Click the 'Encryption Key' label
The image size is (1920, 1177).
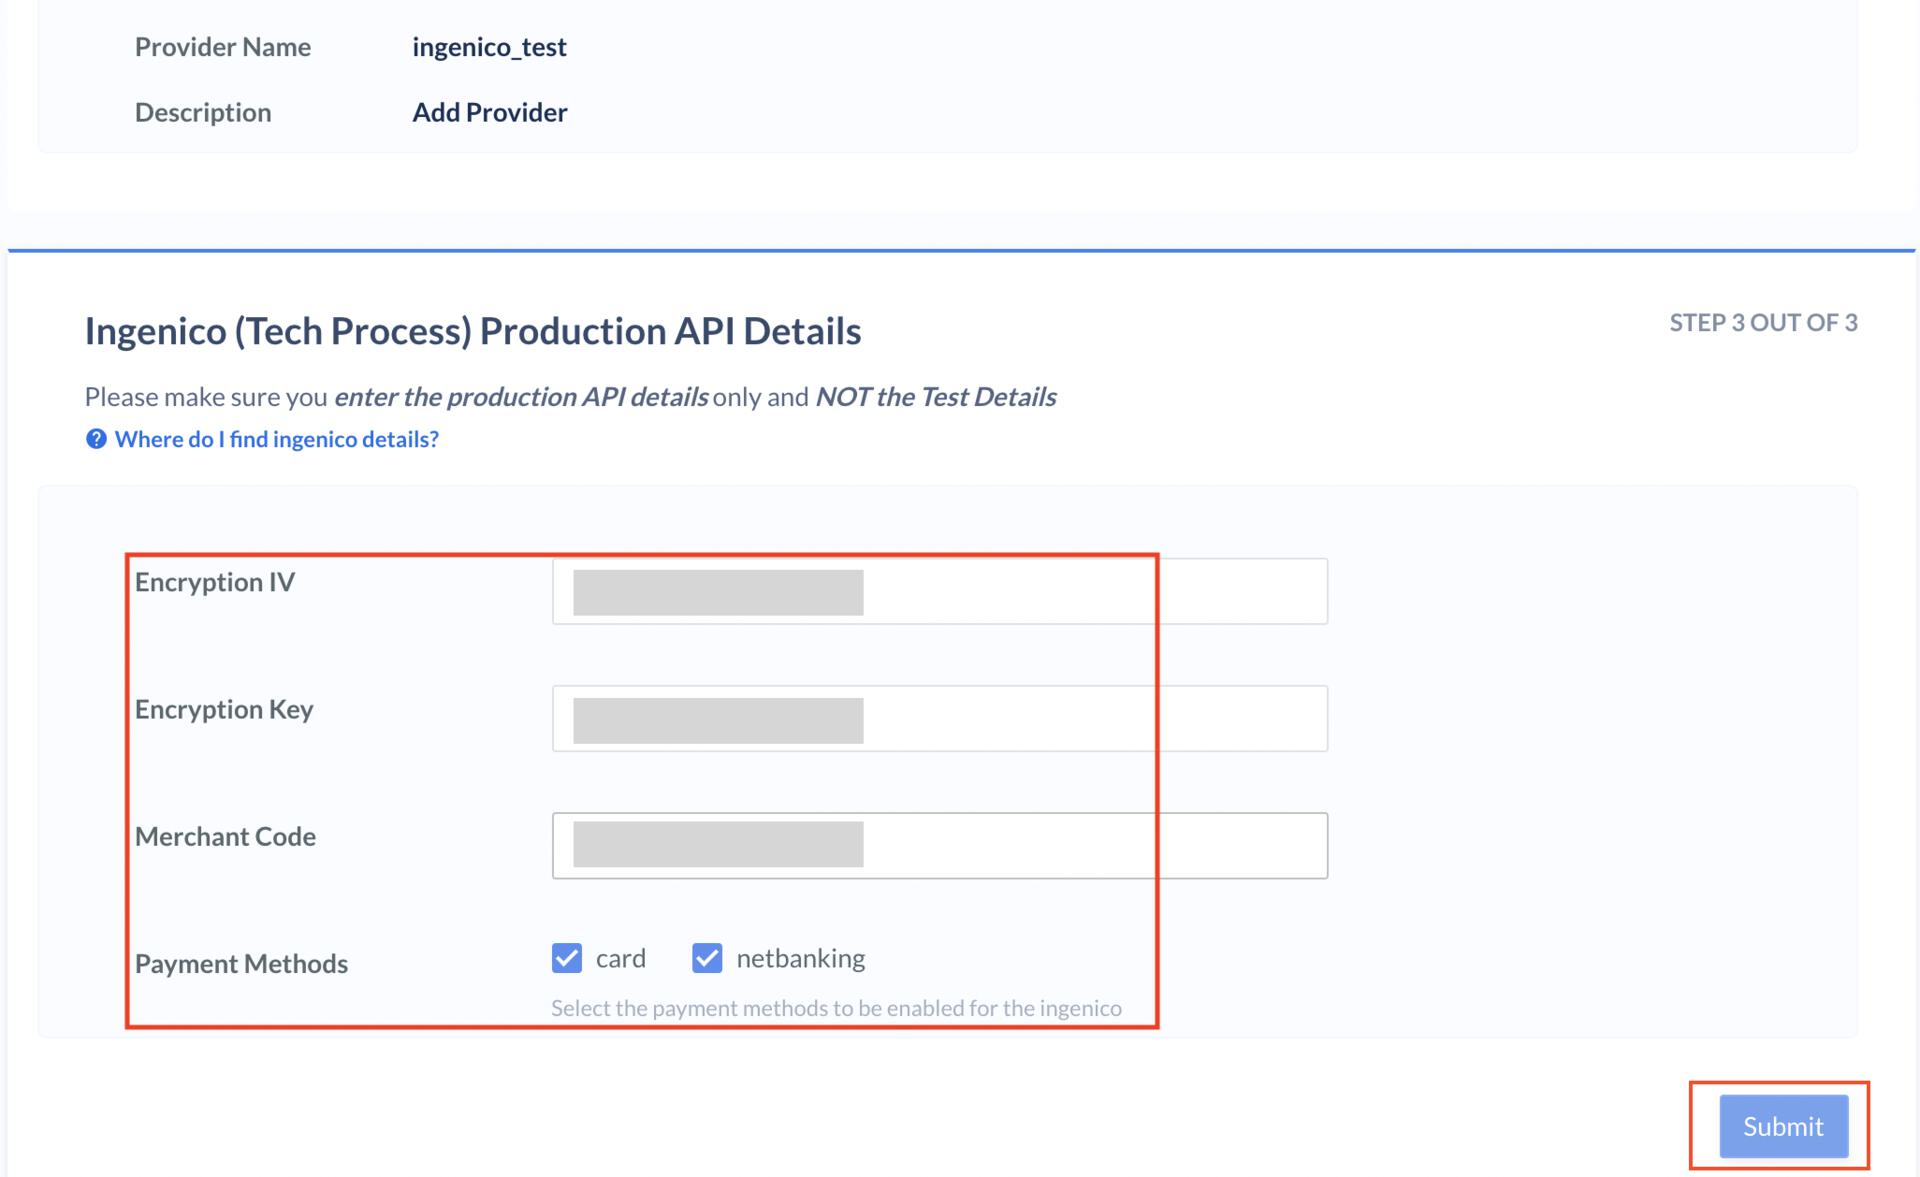point(224,709)
